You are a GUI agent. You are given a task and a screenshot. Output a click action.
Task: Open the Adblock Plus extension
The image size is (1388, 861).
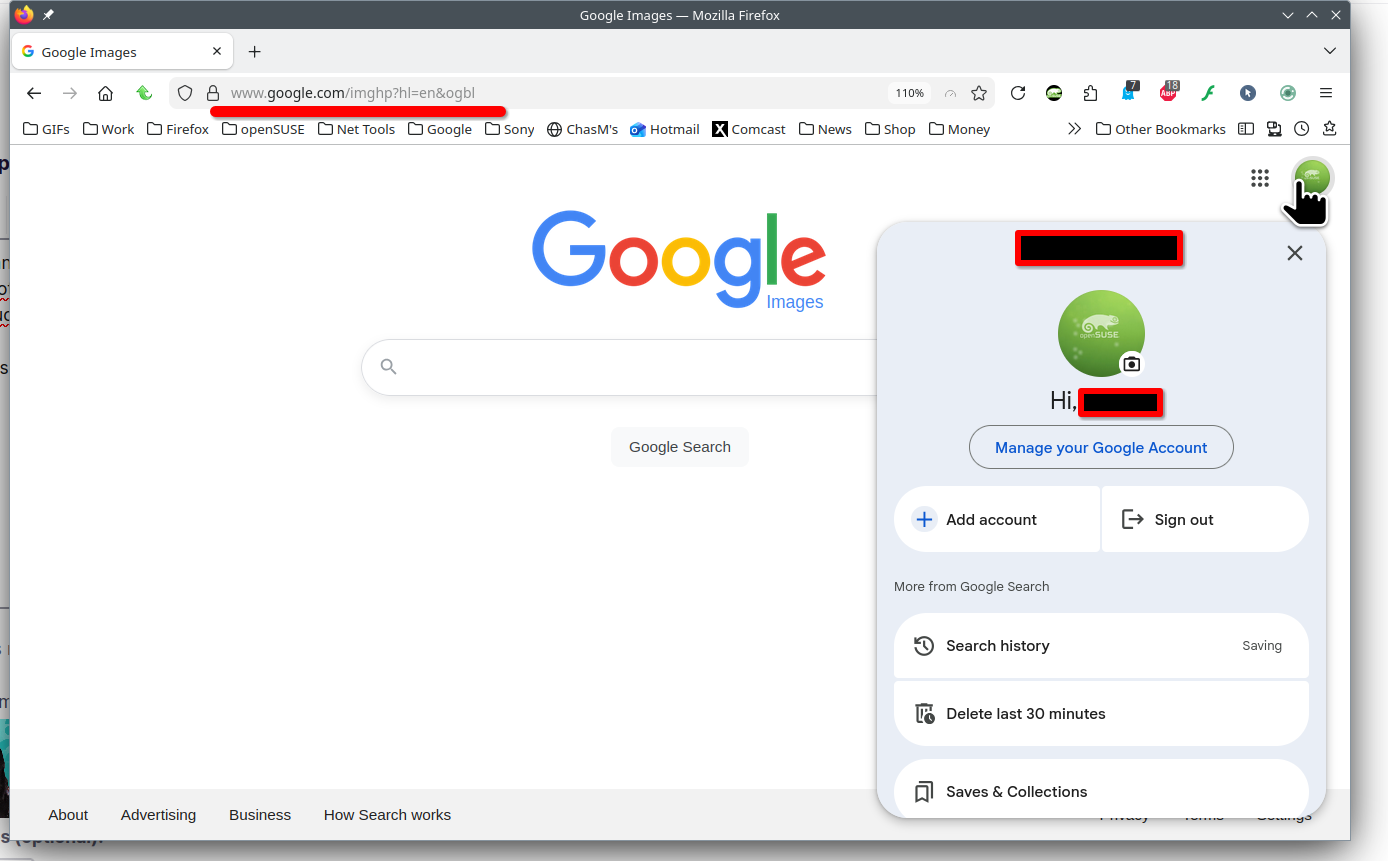(1168, 92)
